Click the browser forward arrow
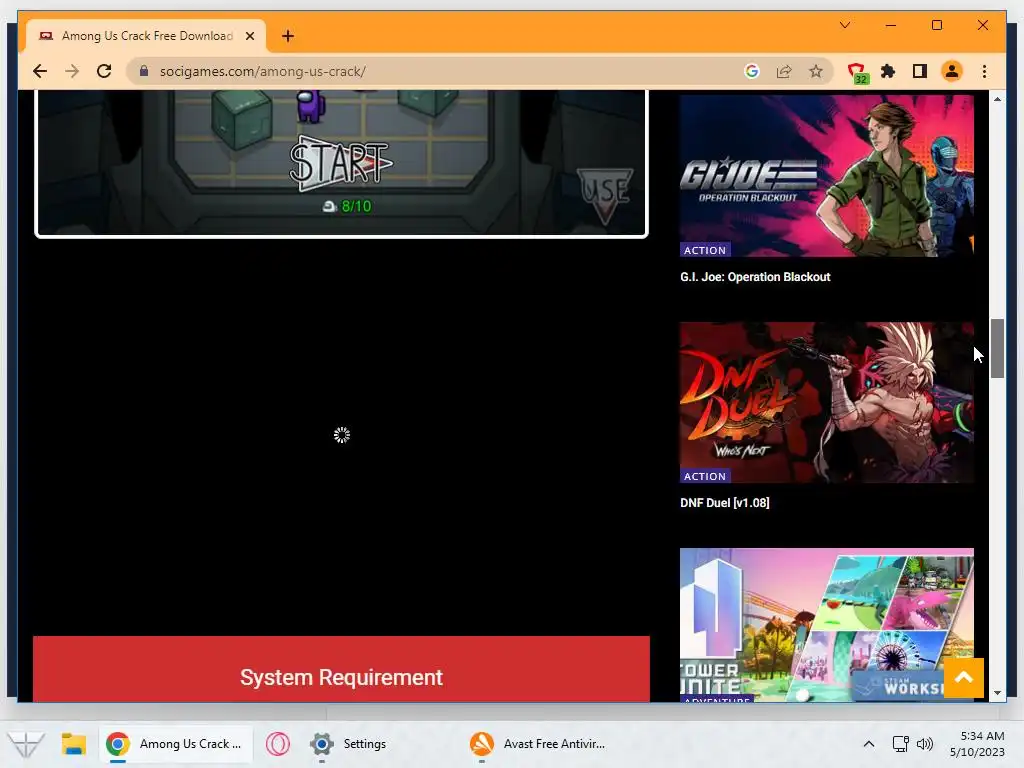 pyautogui.click(x=72, y=71)
